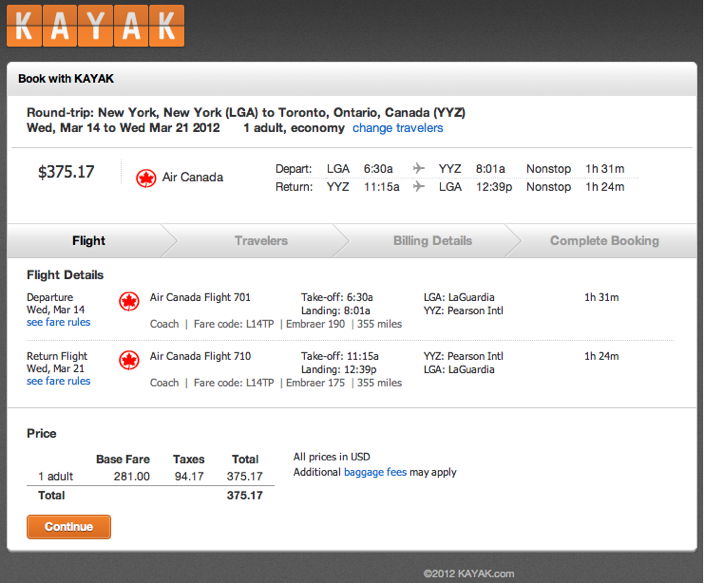Click the All prices in USD note
The image size is (705, 583).
tap(332, 457)
